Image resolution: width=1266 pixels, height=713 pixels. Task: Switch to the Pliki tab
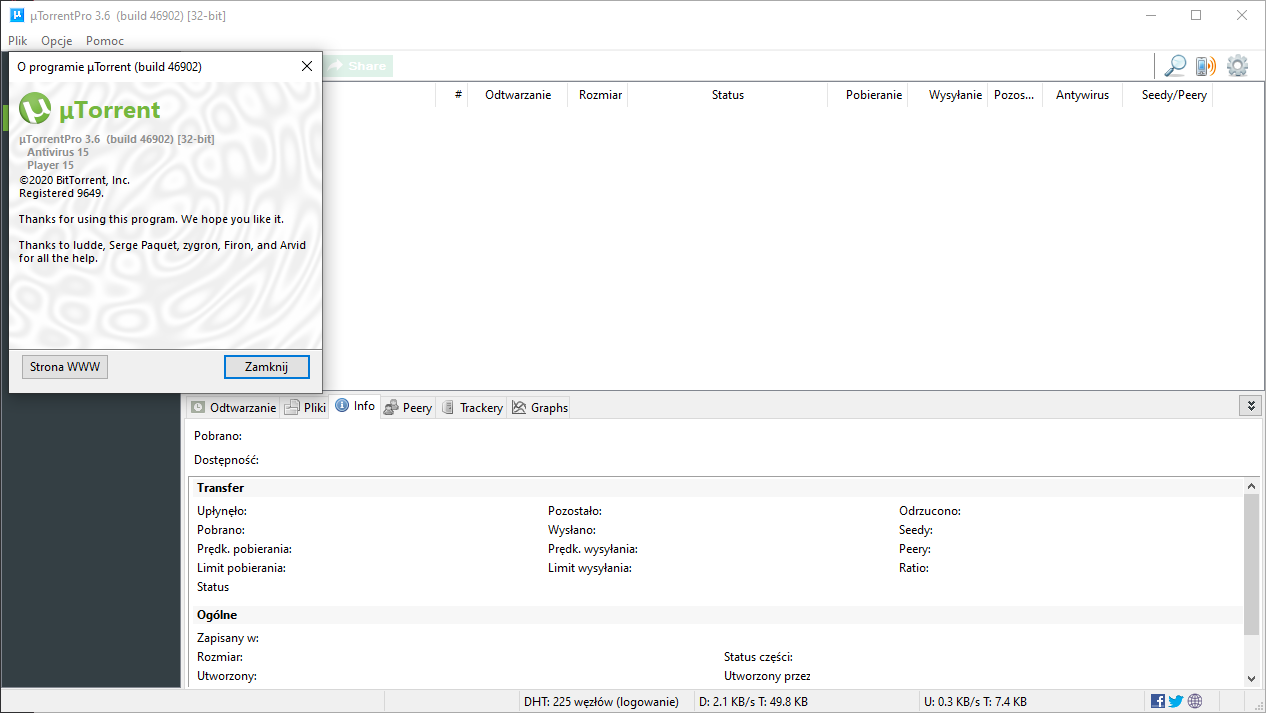coord(305,407)
